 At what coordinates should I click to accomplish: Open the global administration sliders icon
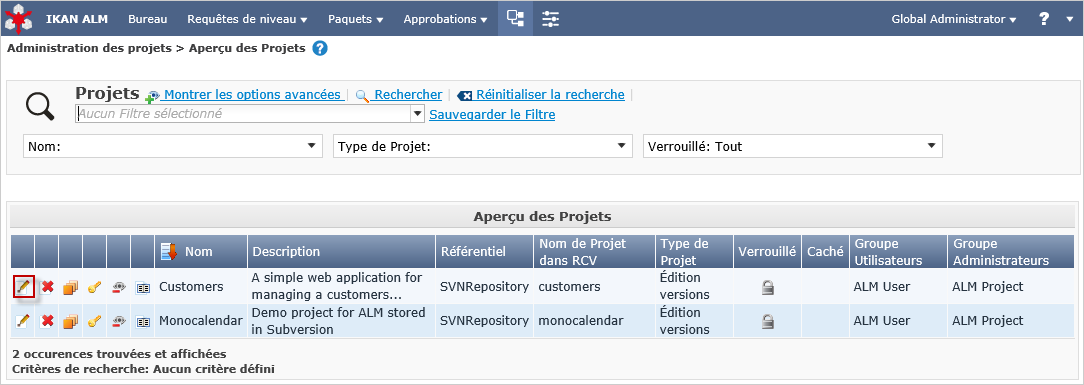click(550, 19)
